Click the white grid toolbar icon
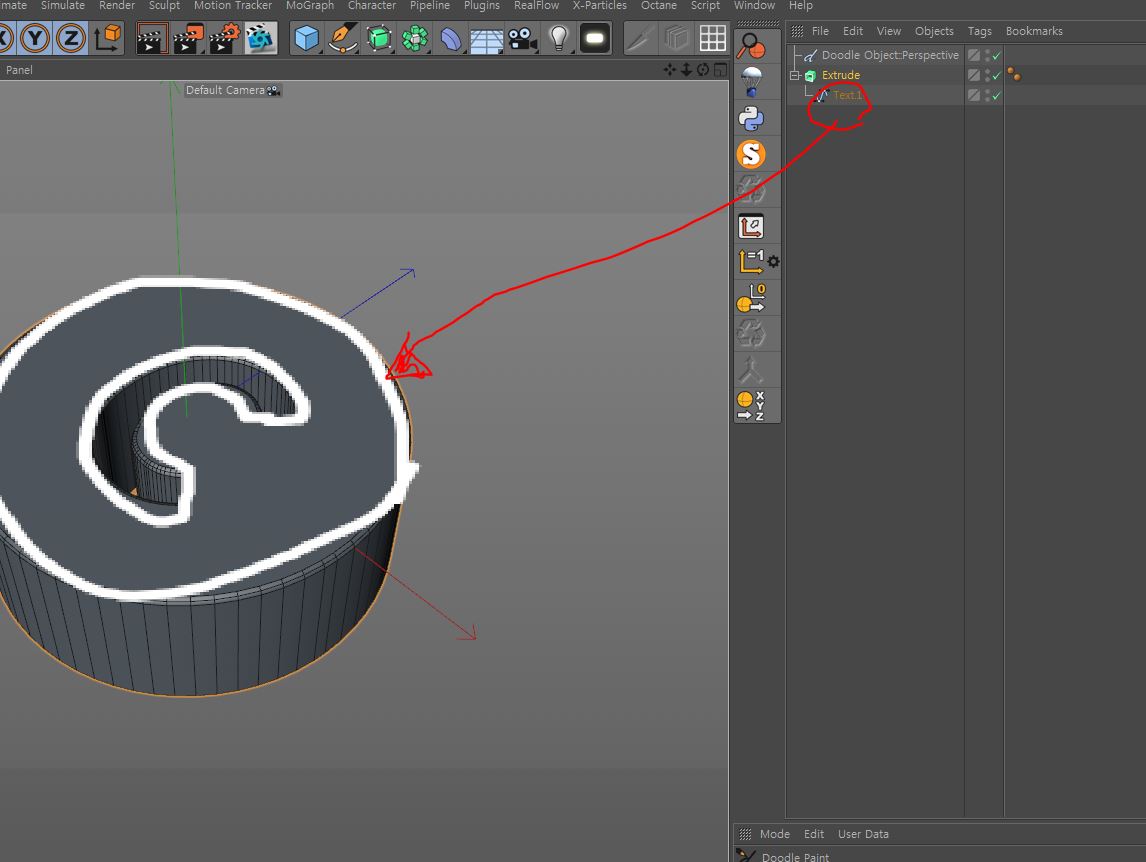This screenshot has height=862, width=1146. (x=713, y=38)
